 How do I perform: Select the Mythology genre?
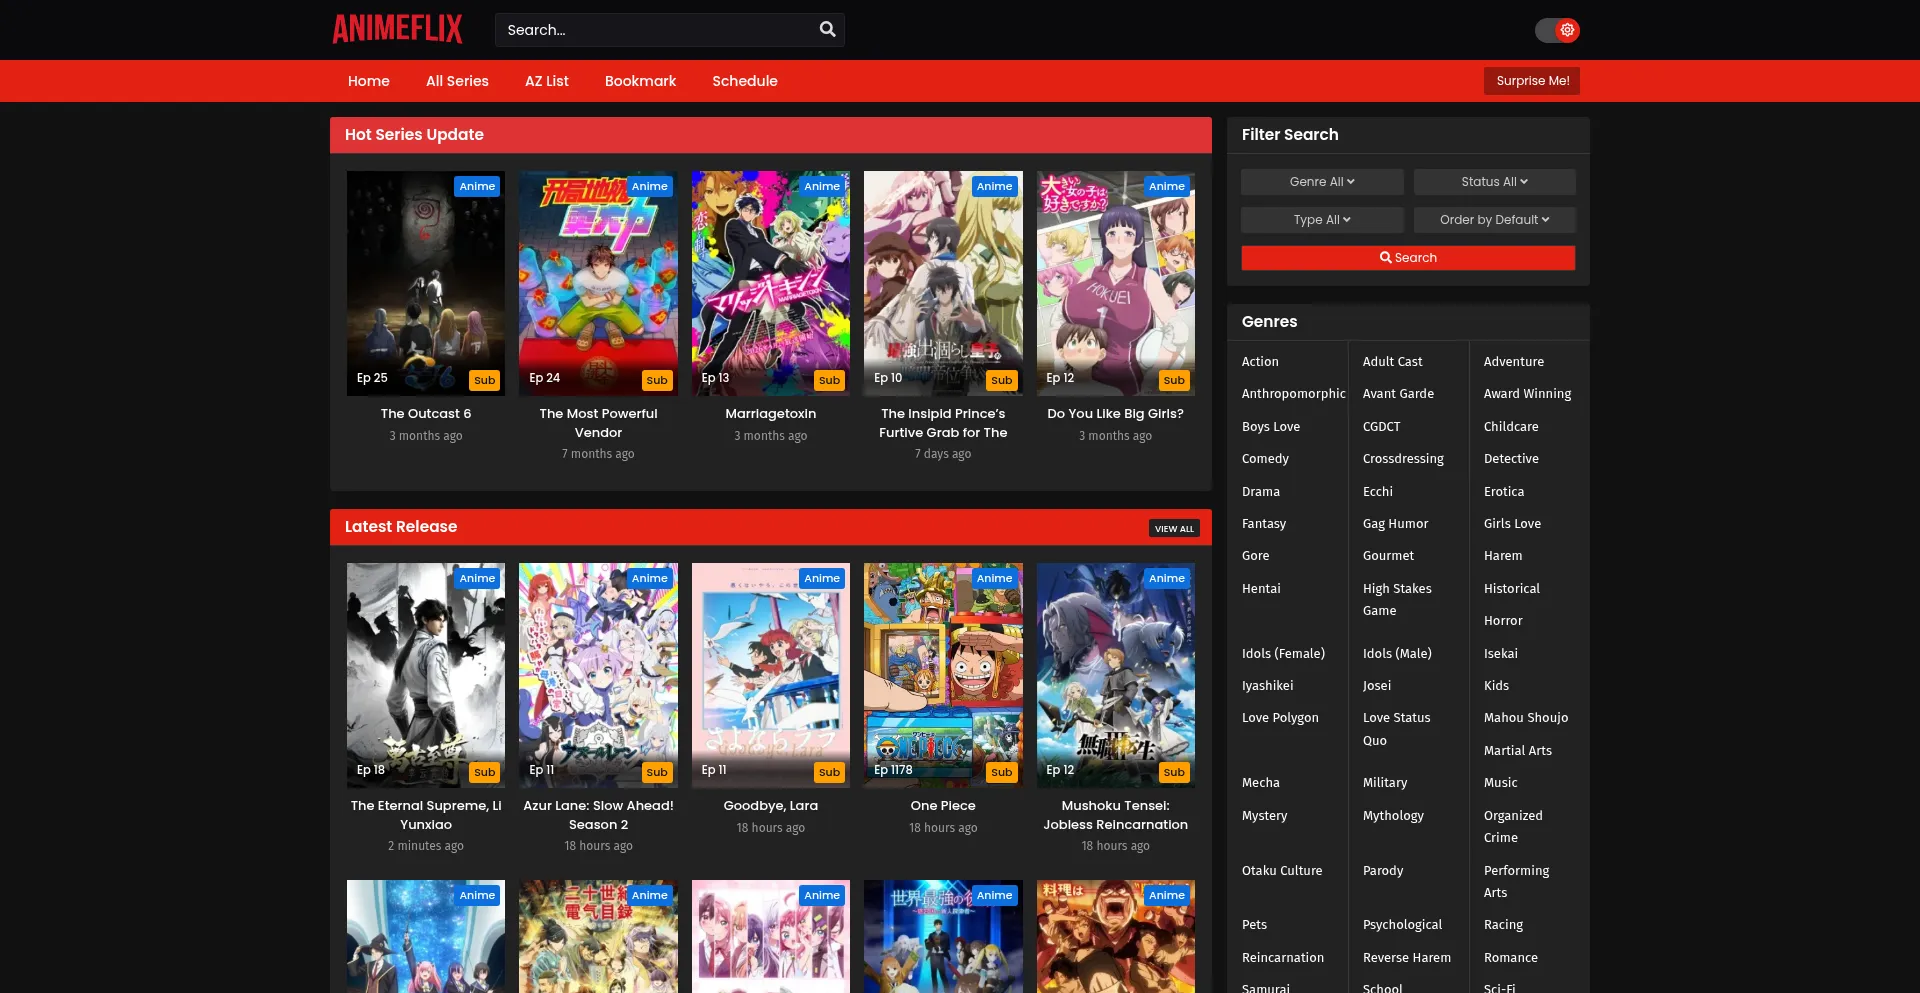point(1393,816)
